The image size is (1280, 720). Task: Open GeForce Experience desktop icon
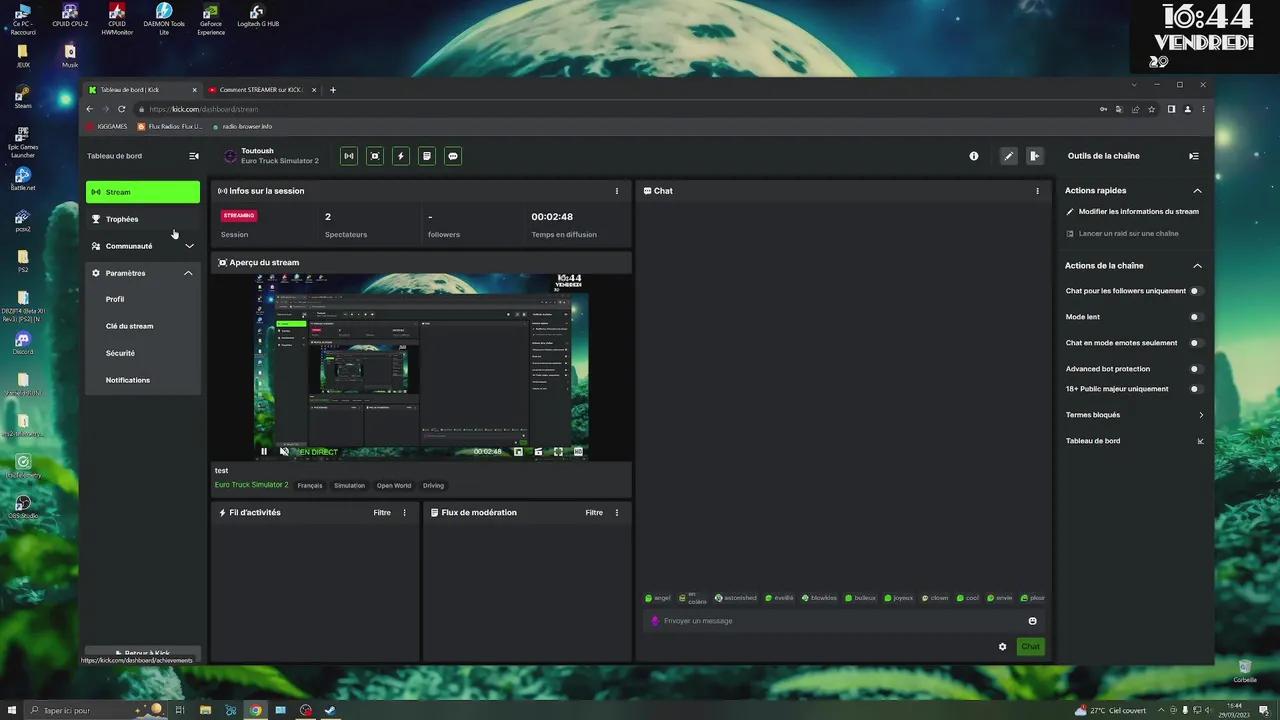211,19
